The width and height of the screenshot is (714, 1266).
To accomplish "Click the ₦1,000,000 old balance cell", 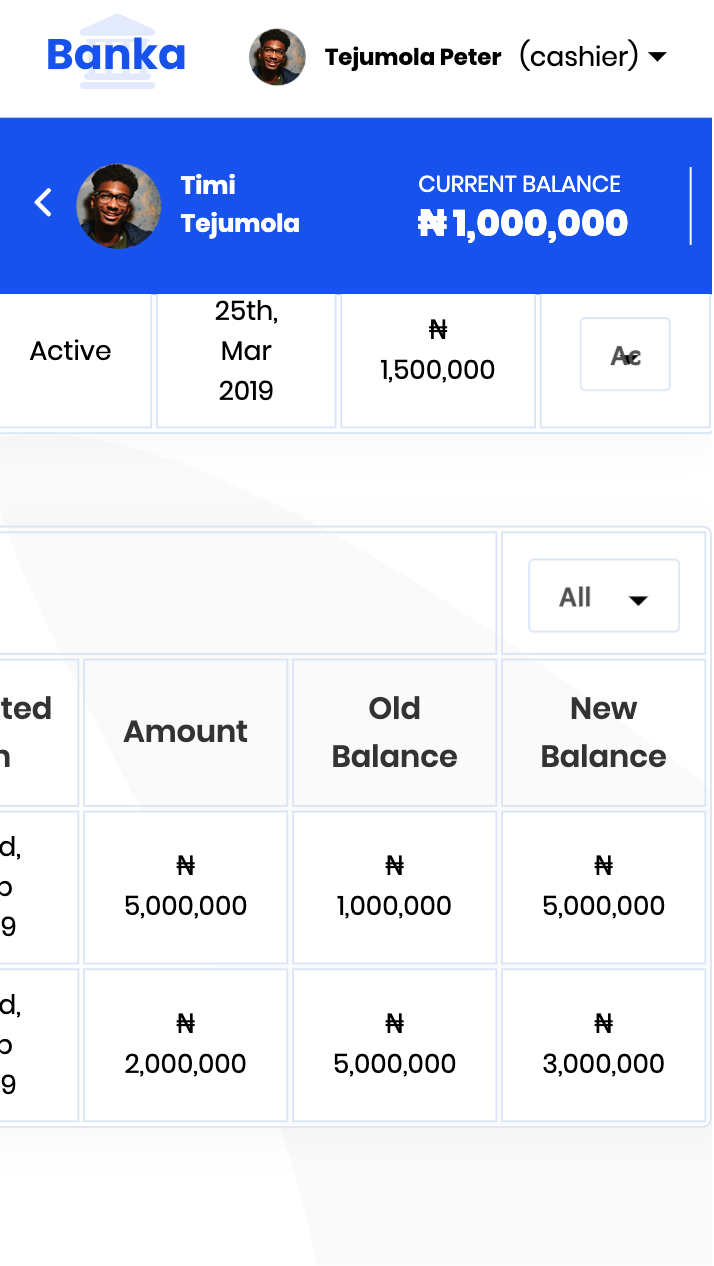I will (x=394, y=887).
